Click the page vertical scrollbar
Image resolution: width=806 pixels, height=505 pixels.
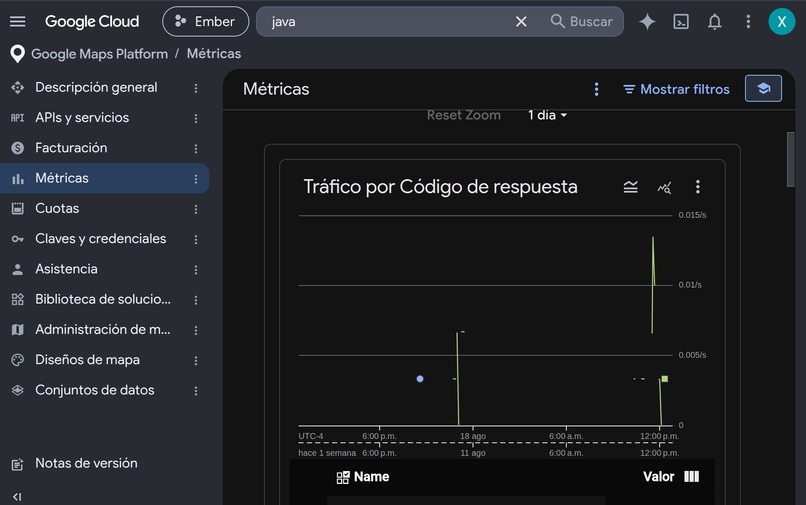pos(791,159)
